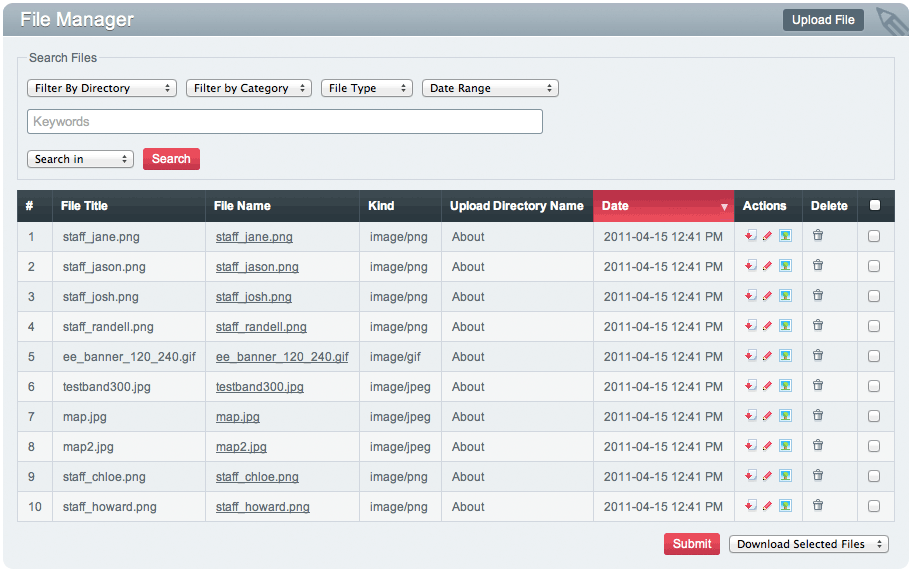Download the staff_jane.png file icon
Image resolution: width=912 pixels, height=571 pixels.
tap(750, 235)
